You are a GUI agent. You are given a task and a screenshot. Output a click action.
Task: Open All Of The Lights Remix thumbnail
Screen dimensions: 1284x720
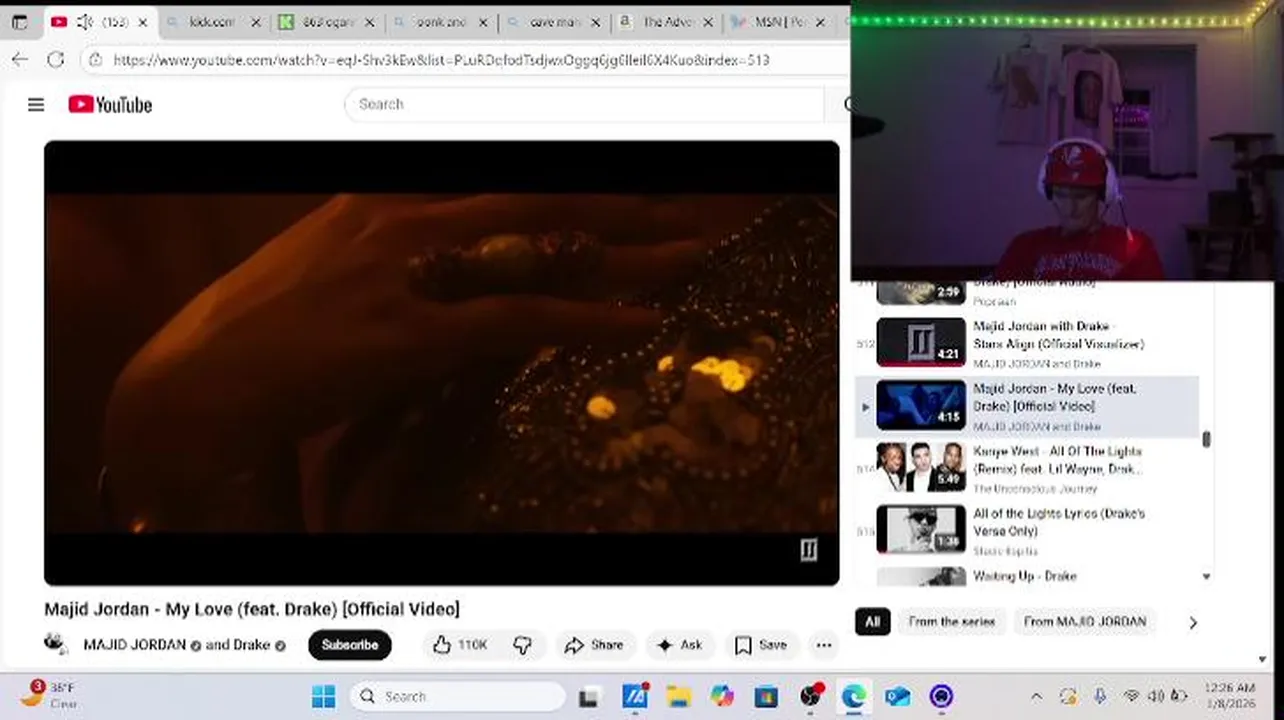921,467
